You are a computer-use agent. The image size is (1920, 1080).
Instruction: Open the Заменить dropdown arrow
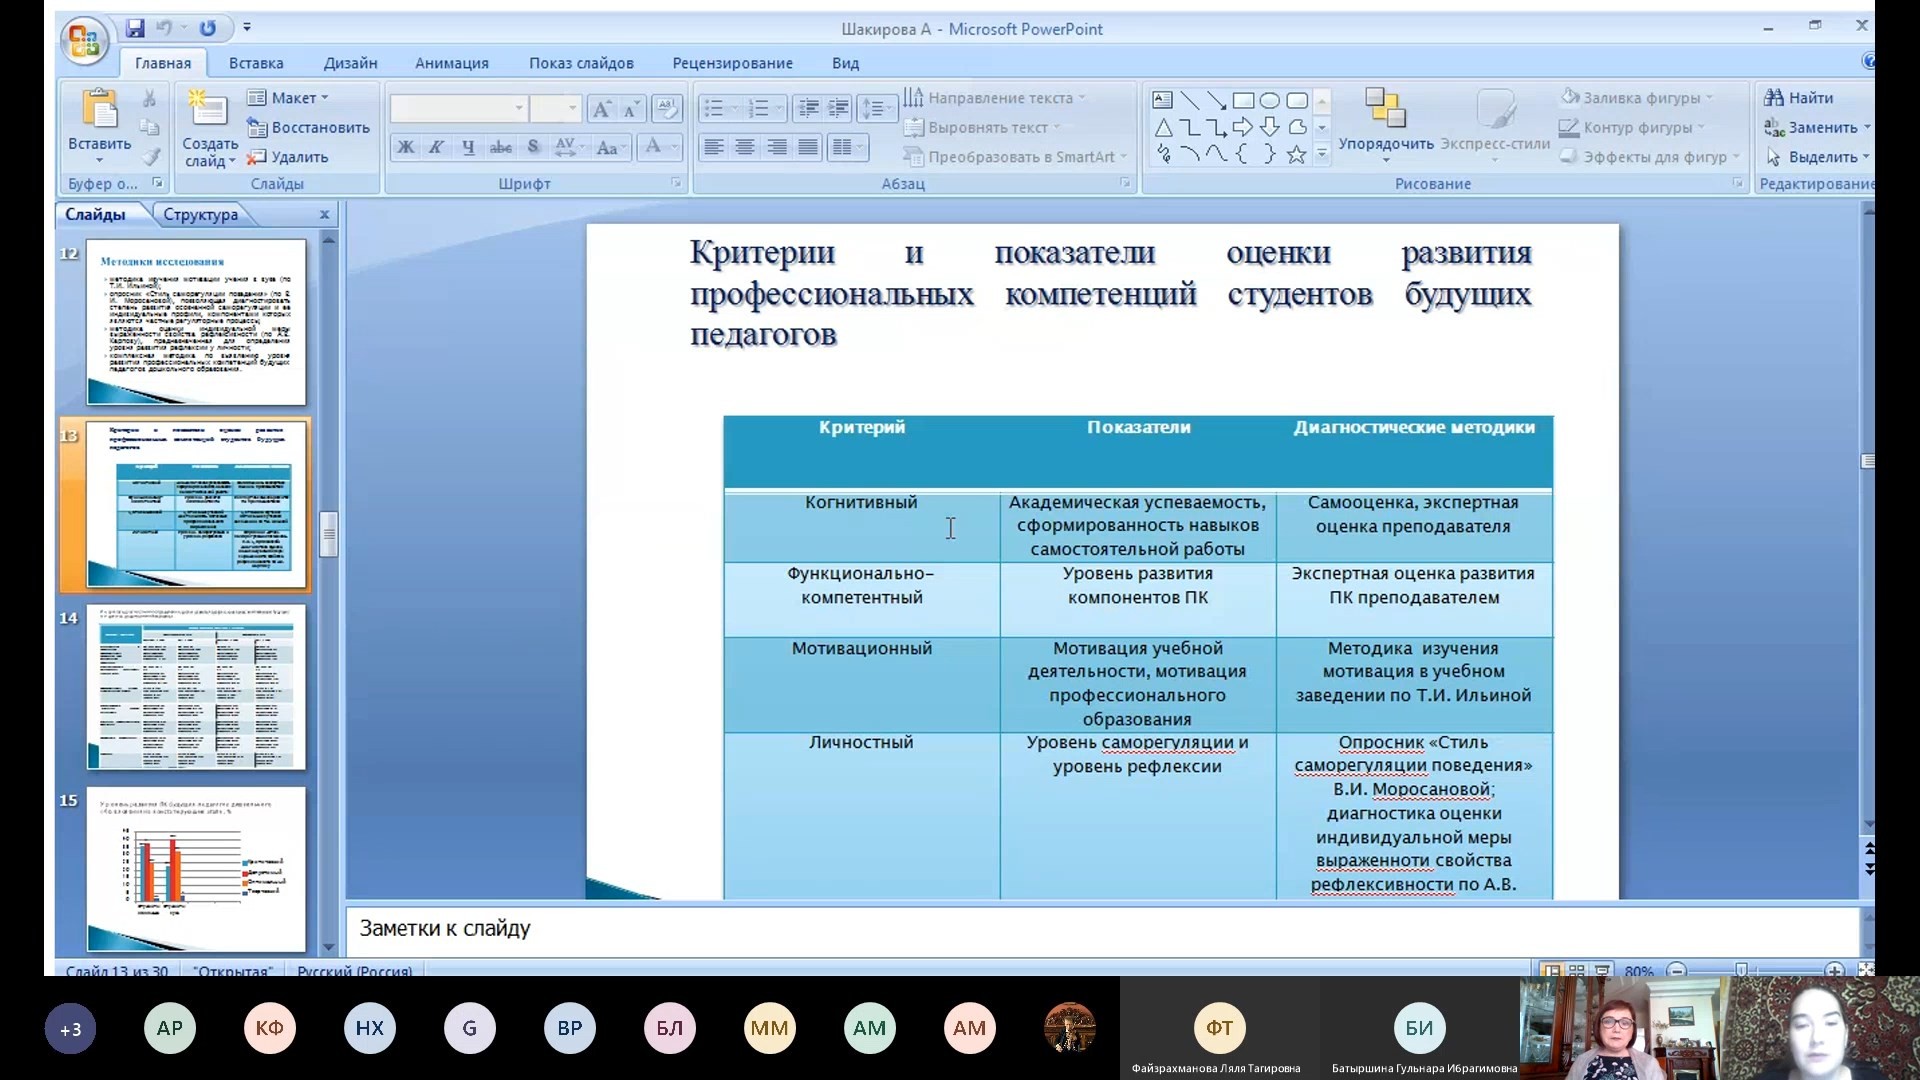[x=1867, y=128]
